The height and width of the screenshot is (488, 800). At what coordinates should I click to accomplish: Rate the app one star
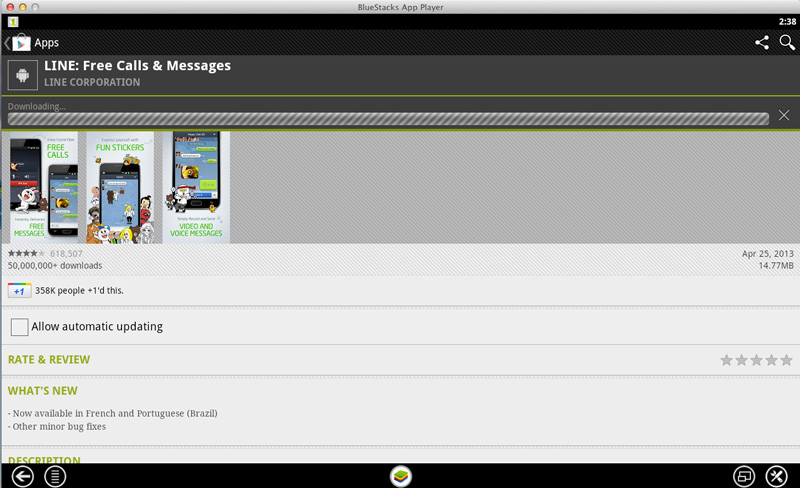coord(726,360)
